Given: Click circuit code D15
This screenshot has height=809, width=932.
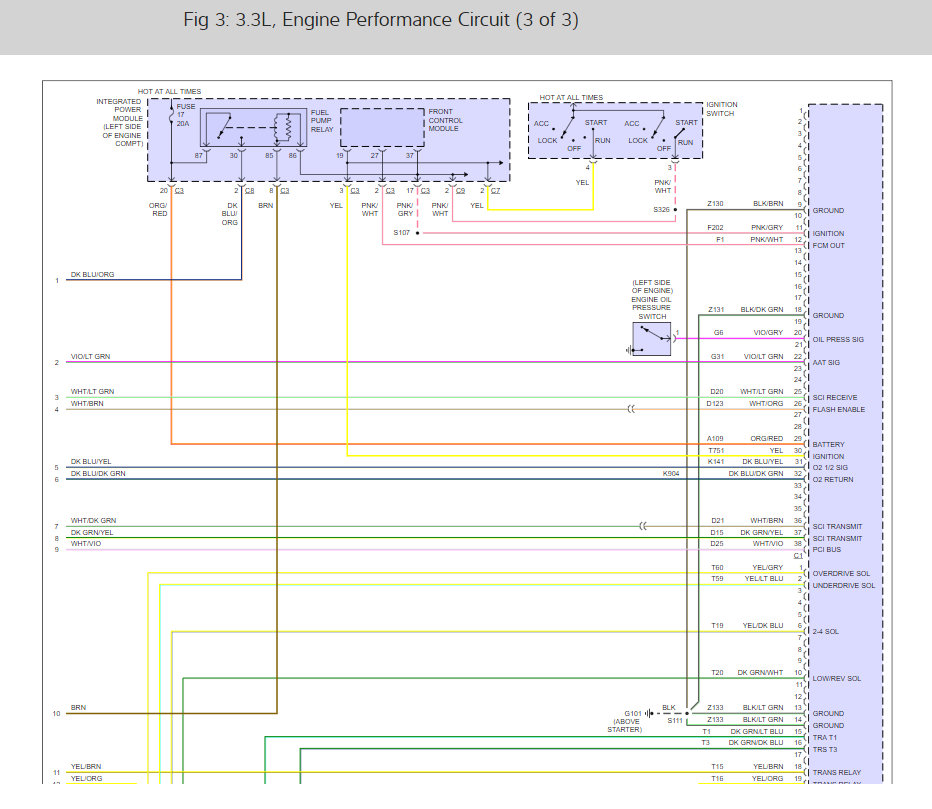Looking at the screenshot, I should coord(717,532).
